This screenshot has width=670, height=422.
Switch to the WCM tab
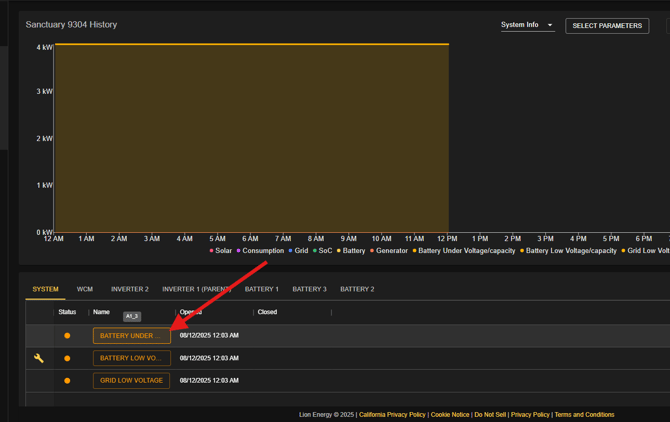[x=85, y=289]
